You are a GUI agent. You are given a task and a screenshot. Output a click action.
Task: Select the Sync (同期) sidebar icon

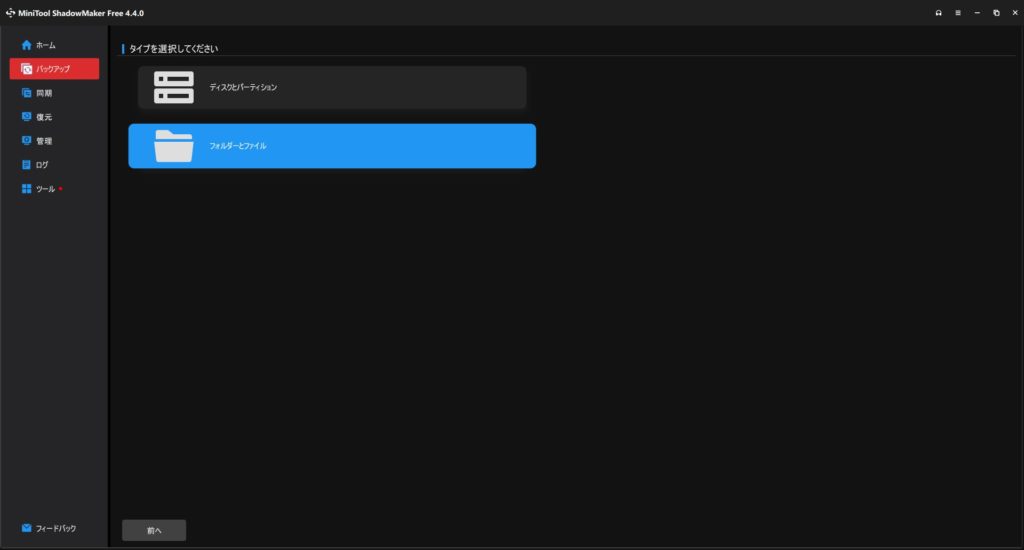click(27, 93)
